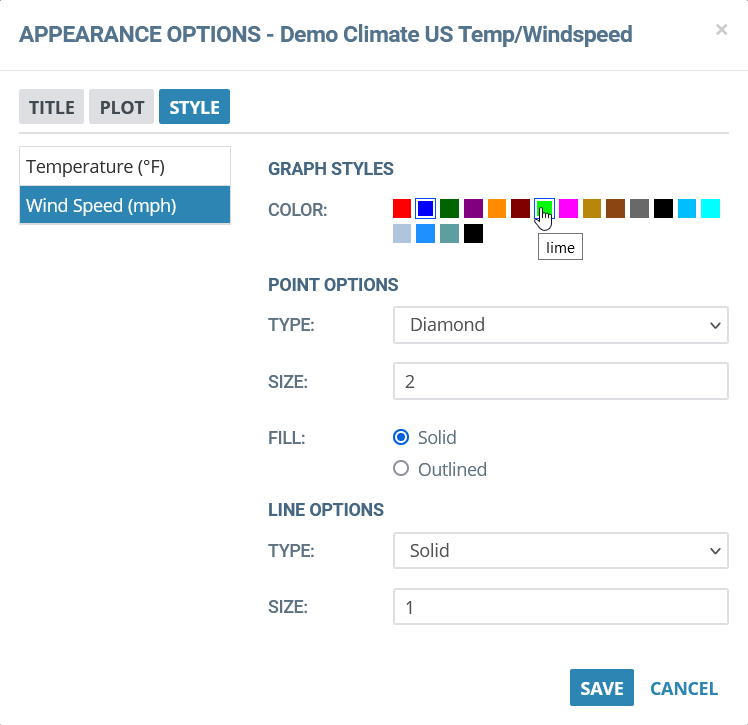Switch to the TITLE tab
This screenshot has height=725, width=748.
(52, 106)
